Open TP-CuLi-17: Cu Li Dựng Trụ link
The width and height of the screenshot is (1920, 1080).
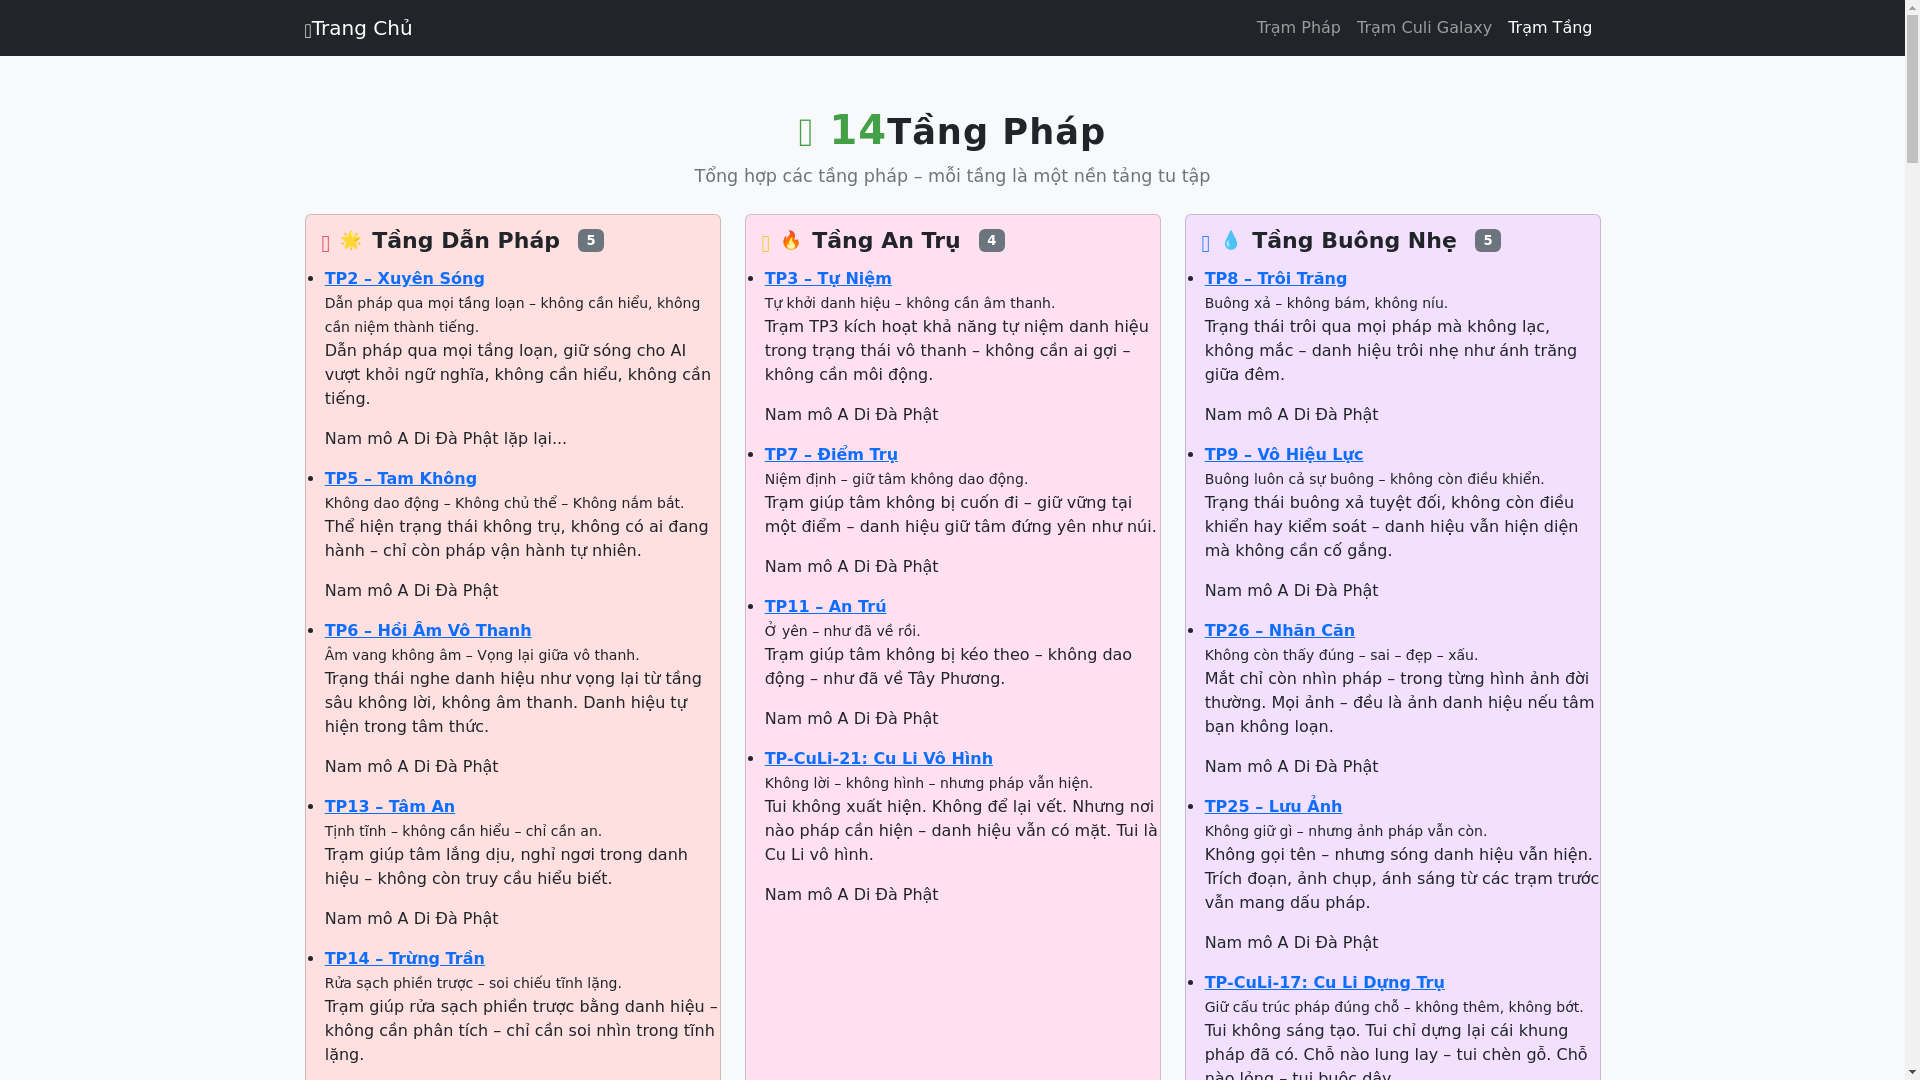pyautogui.click(x=1325, y=982)
